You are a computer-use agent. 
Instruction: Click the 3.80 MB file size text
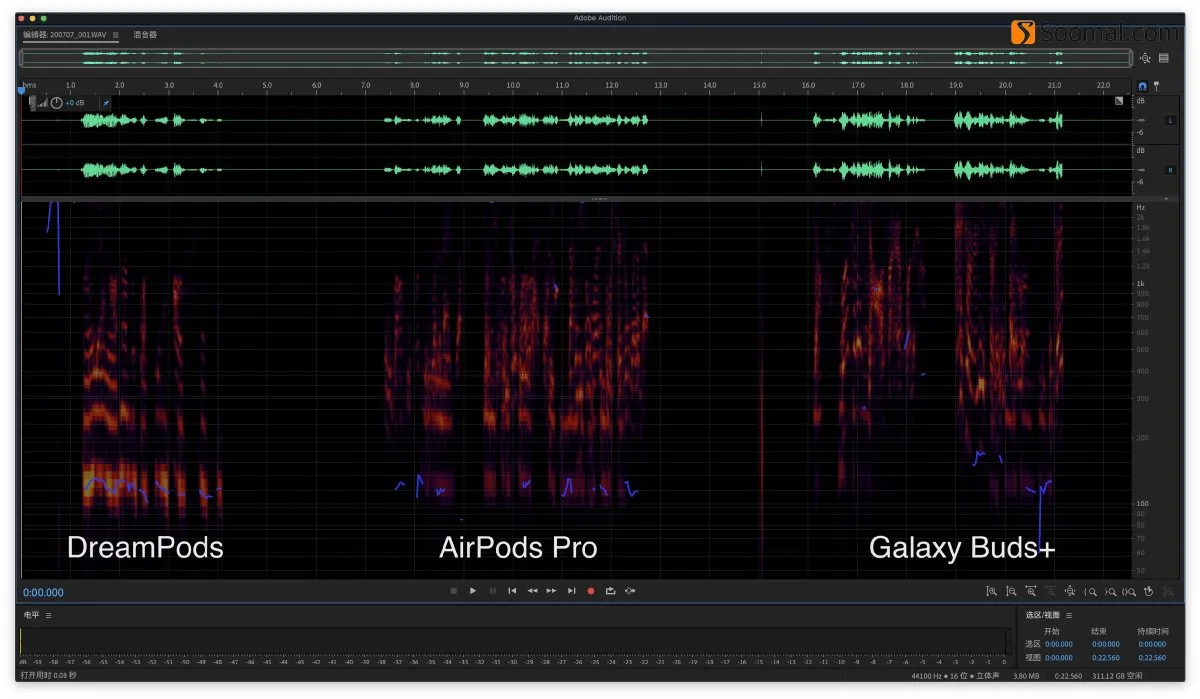point(1027,676)
